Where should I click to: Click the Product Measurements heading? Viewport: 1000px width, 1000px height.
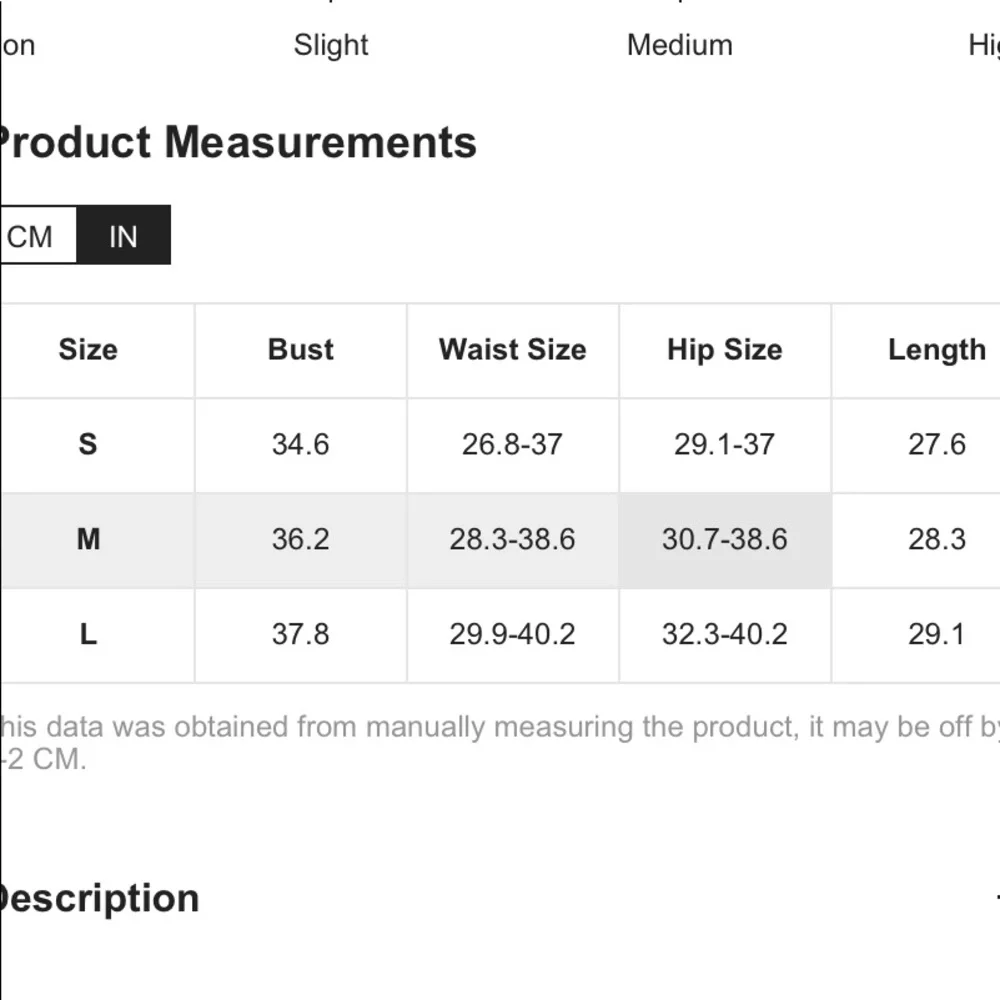(236, 142)
